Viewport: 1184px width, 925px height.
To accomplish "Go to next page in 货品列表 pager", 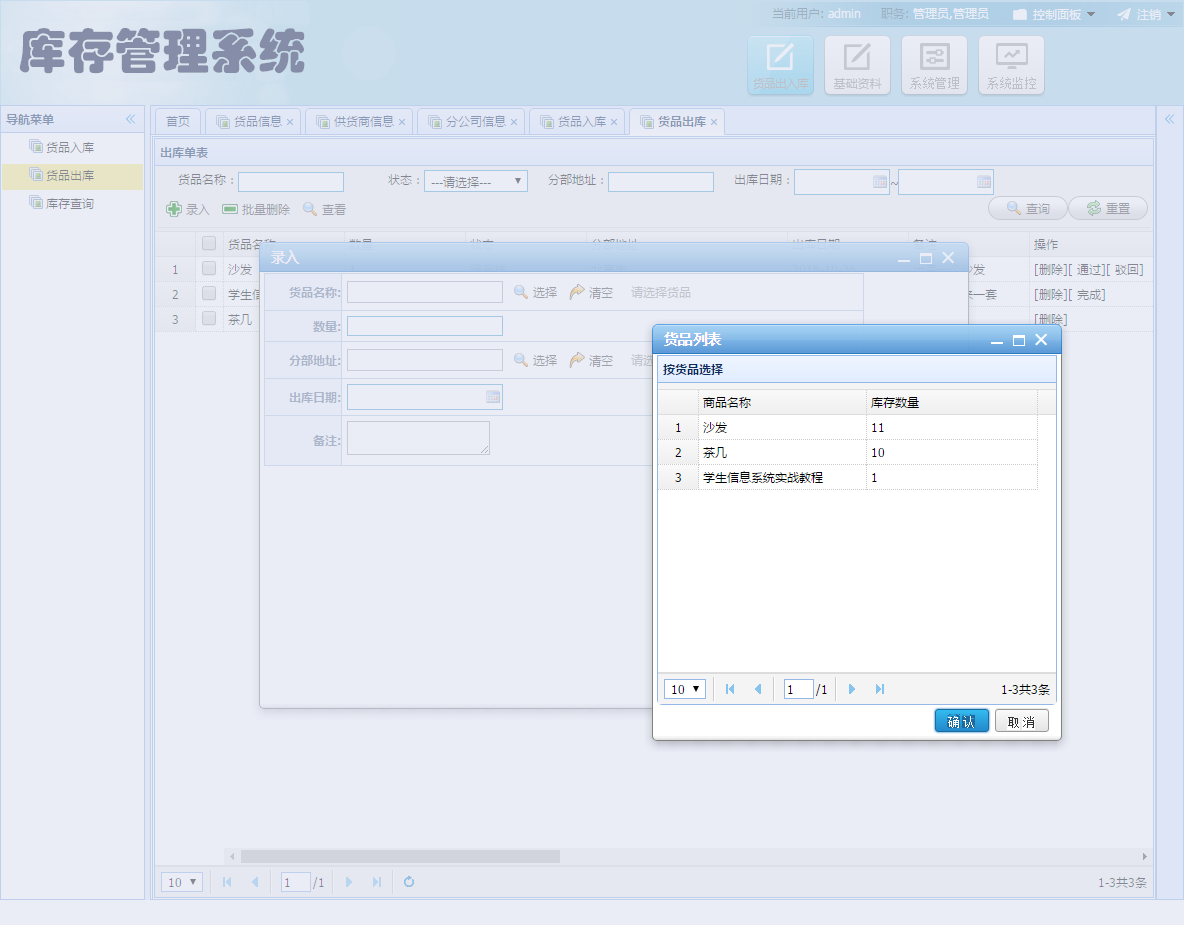I will click(852, 689).
